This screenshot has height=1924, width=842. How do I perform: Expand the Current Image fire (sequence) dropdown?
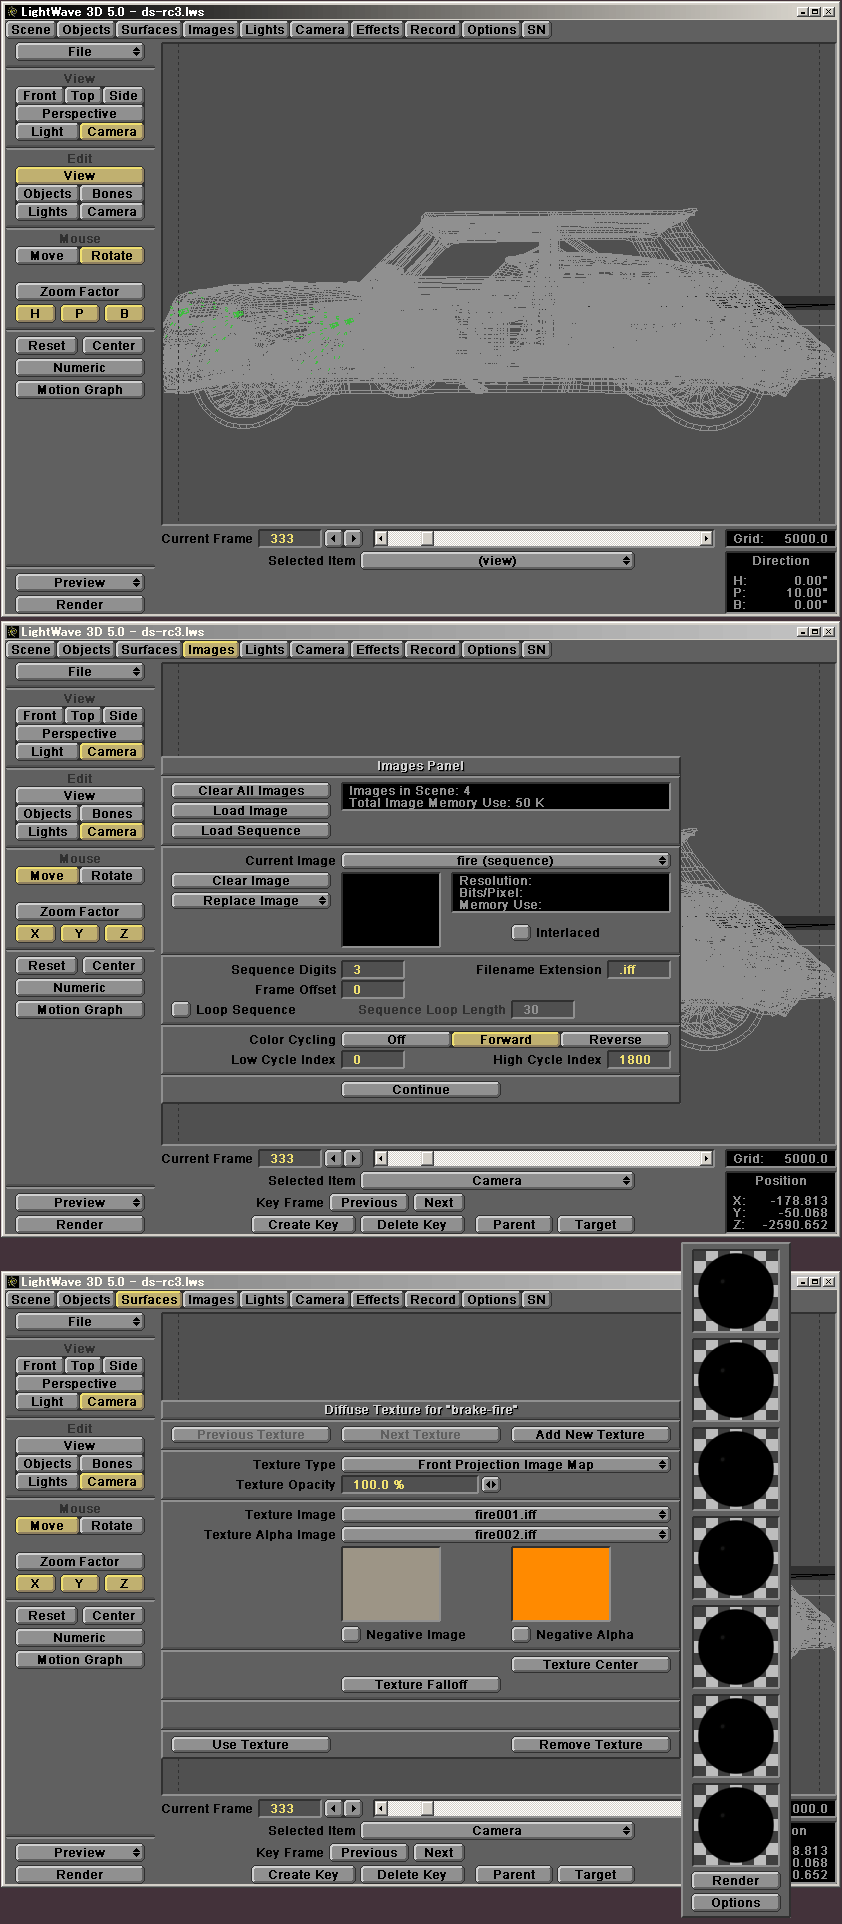(505, 860)
